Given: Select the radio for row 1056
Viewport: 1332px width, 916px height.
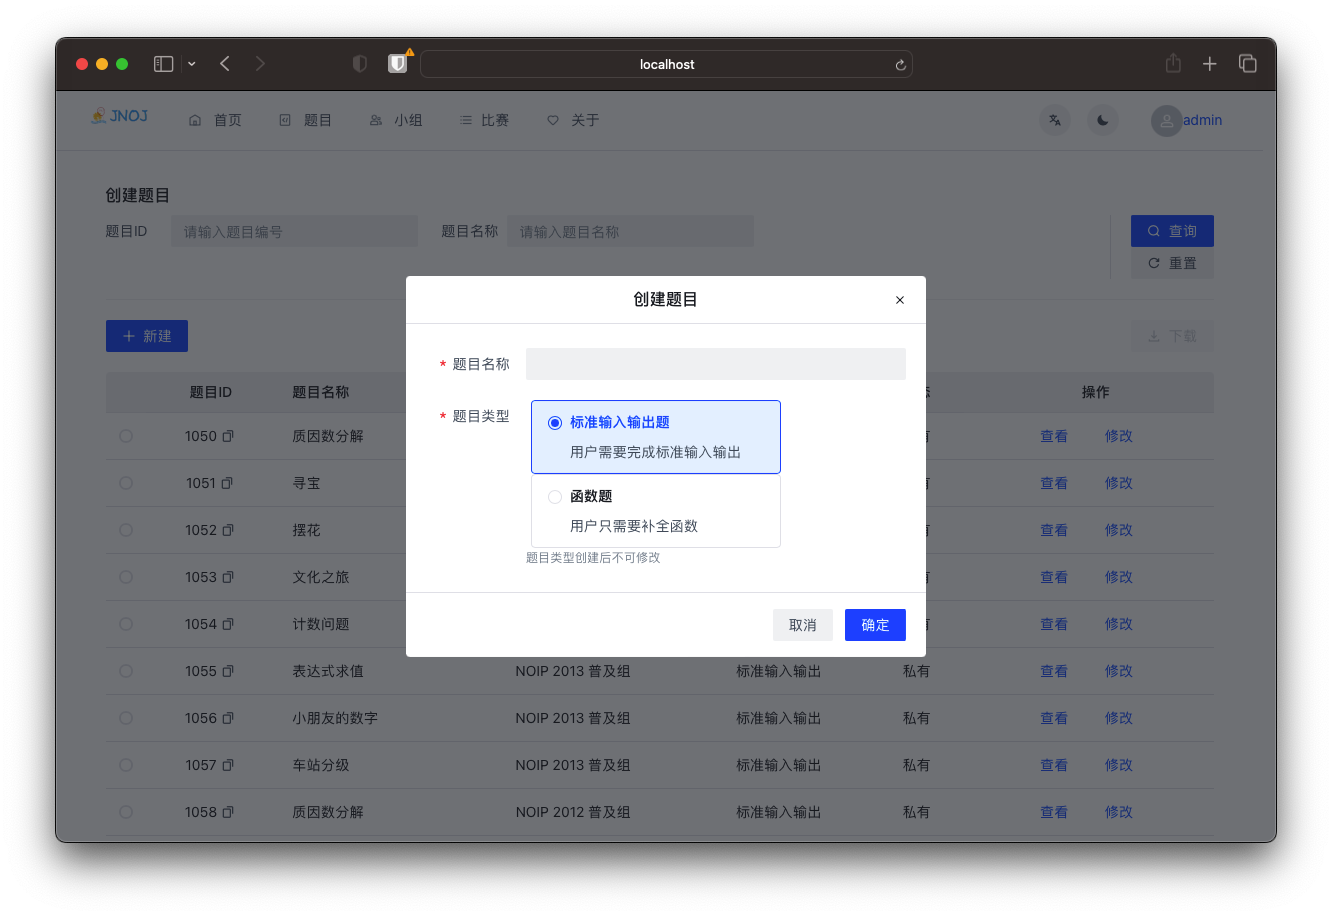Looking at the screenshot, I should [x=126, y=718].
